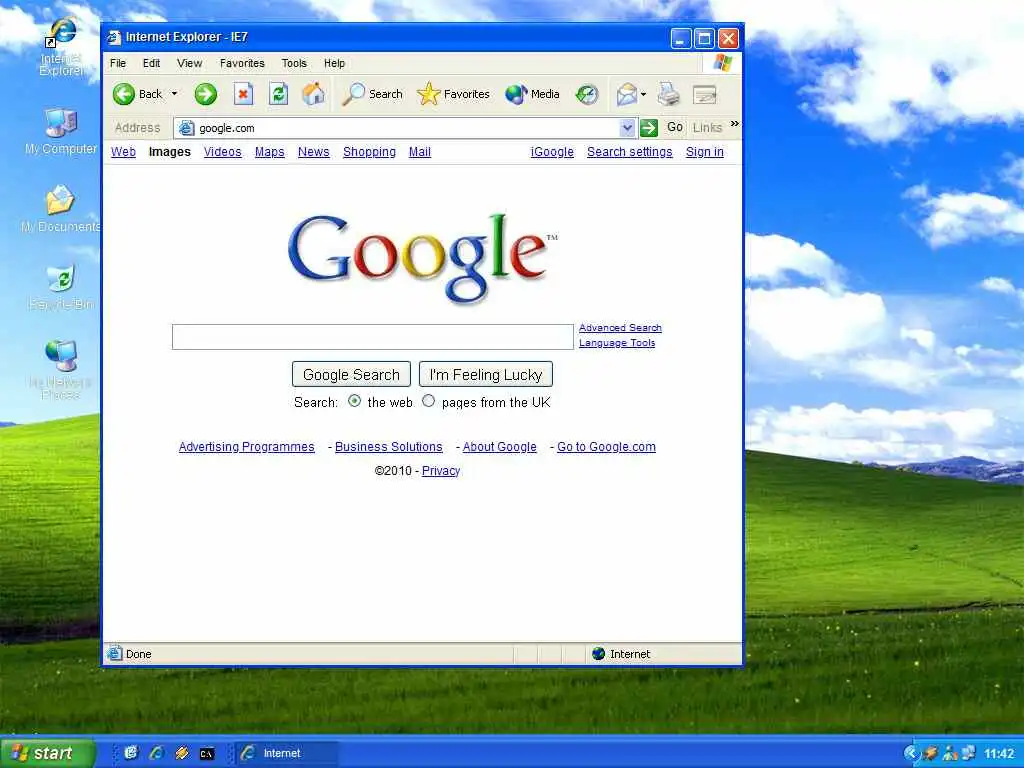The image size is (1024, 768).
Task: Click the green Back arrow icon
Action: point(123,94)
